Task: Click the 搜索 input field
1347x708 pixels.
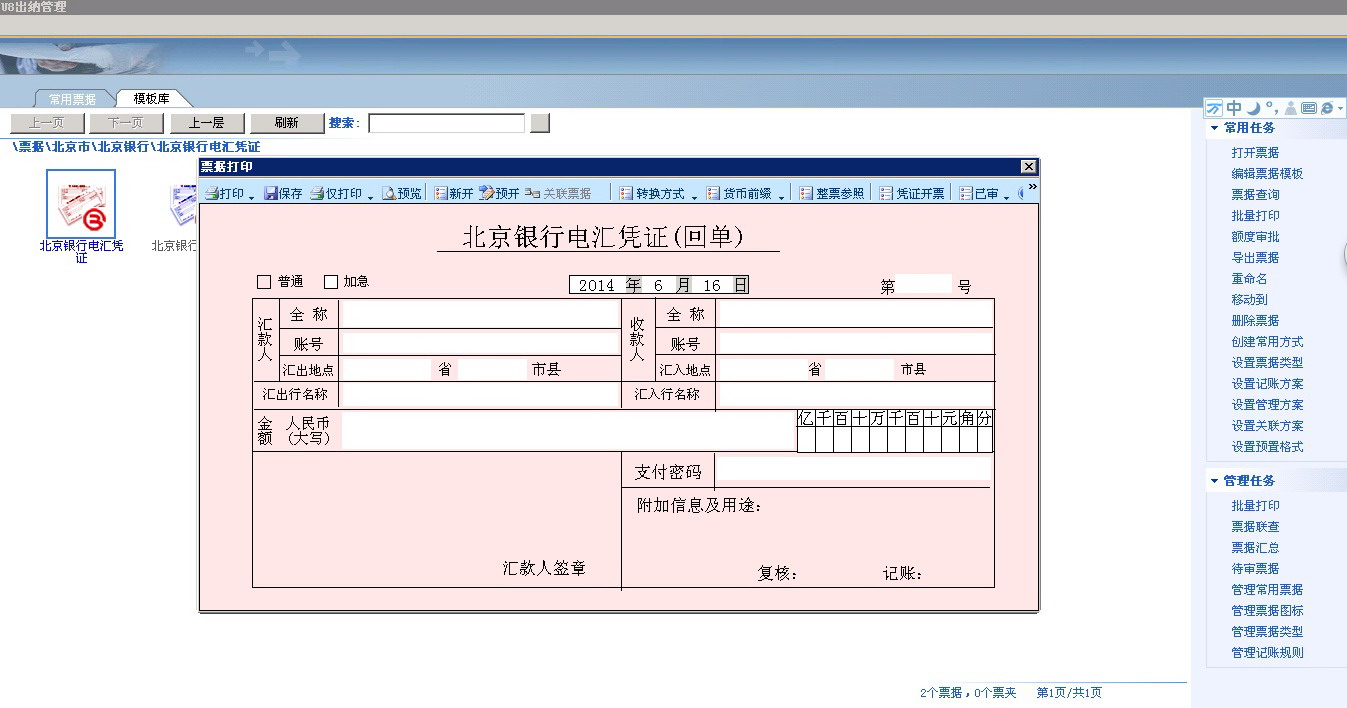Action: (x=446, y=123)
